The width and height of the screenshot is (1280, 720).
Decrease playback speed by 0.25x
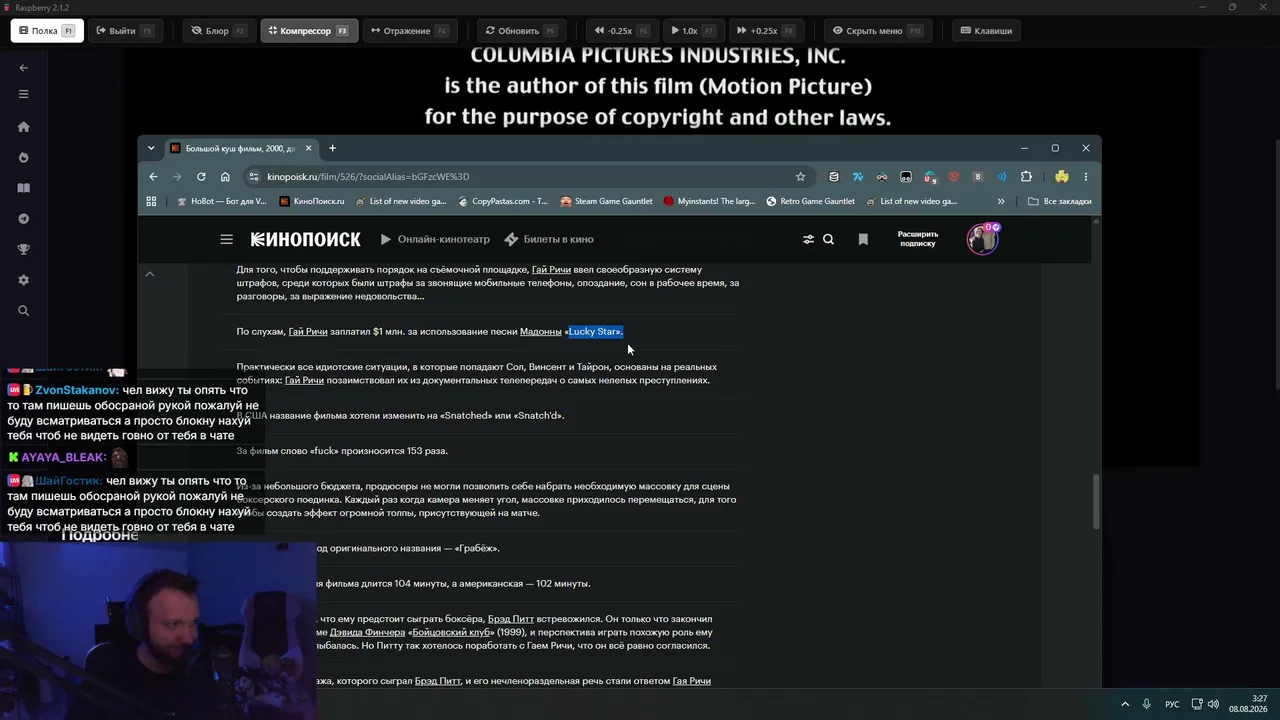coord(621,31)
